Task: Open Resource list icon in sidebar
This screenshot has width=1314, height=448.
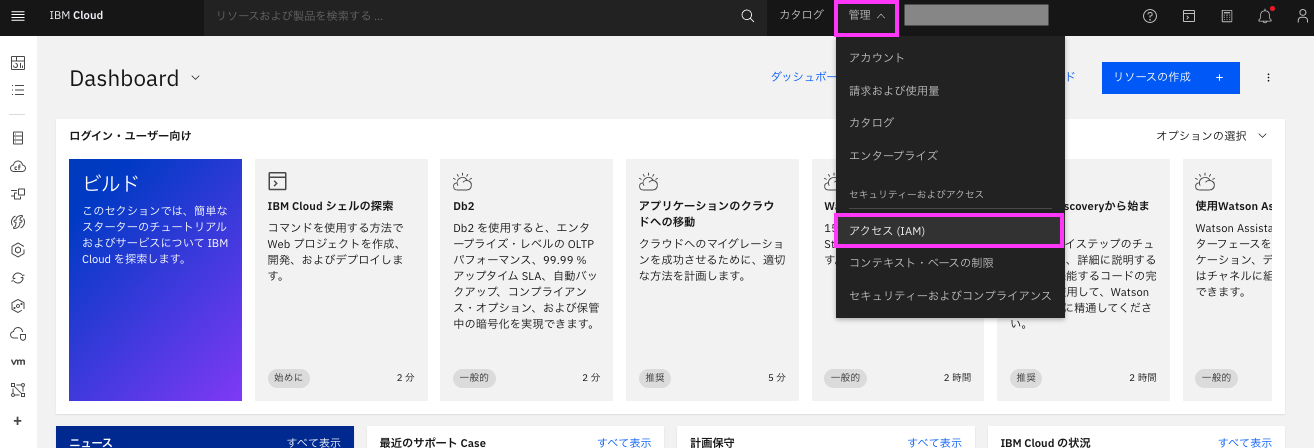Action: (17, 90)
